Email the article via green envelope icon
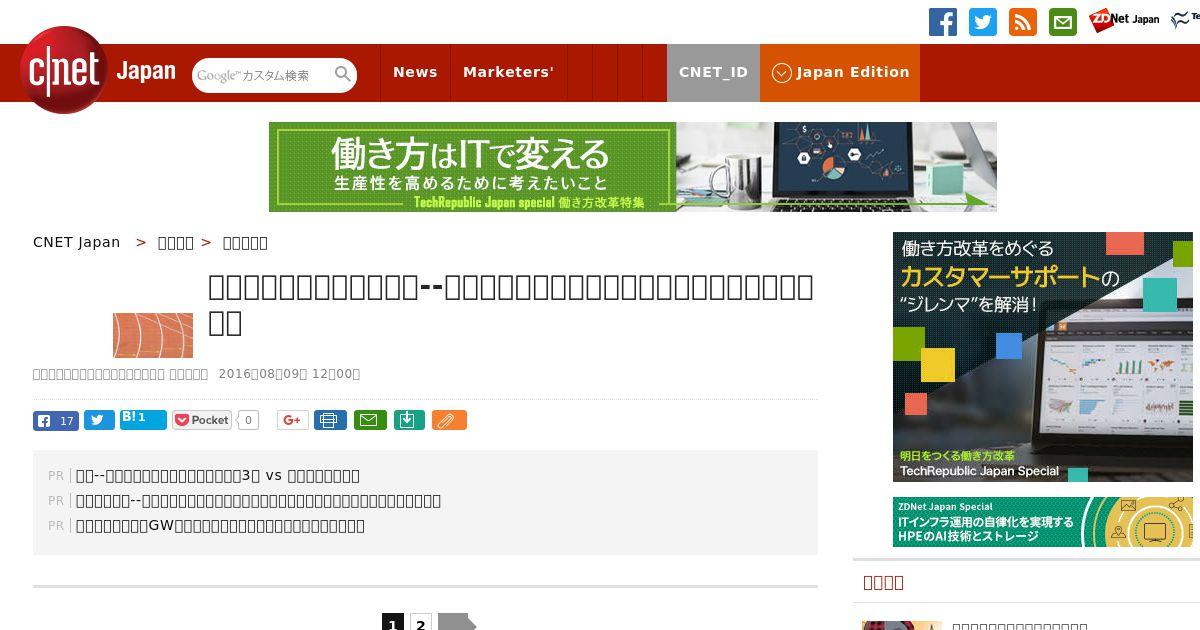This screenshot has width=1200, height=630. [x=368, y=420]
